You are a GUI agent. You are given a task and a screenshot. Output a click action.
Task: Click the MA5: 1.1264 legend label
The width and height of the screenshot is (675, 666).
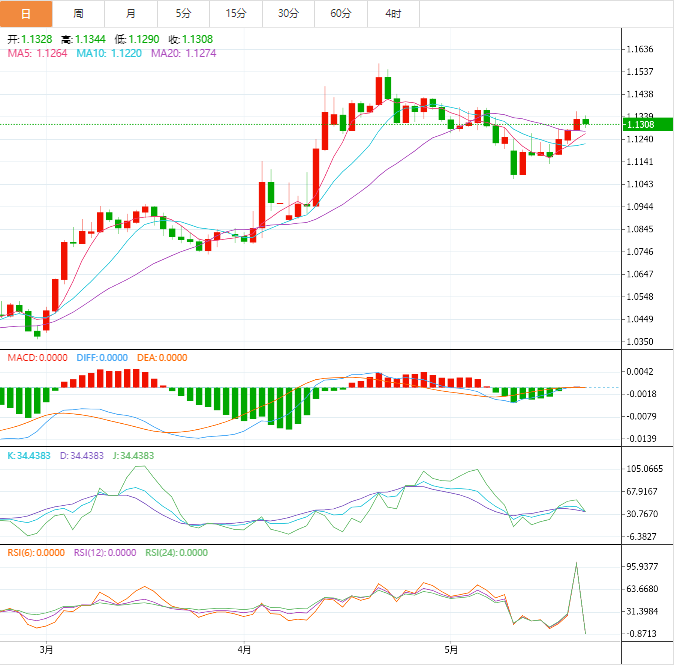pos(37,53)
